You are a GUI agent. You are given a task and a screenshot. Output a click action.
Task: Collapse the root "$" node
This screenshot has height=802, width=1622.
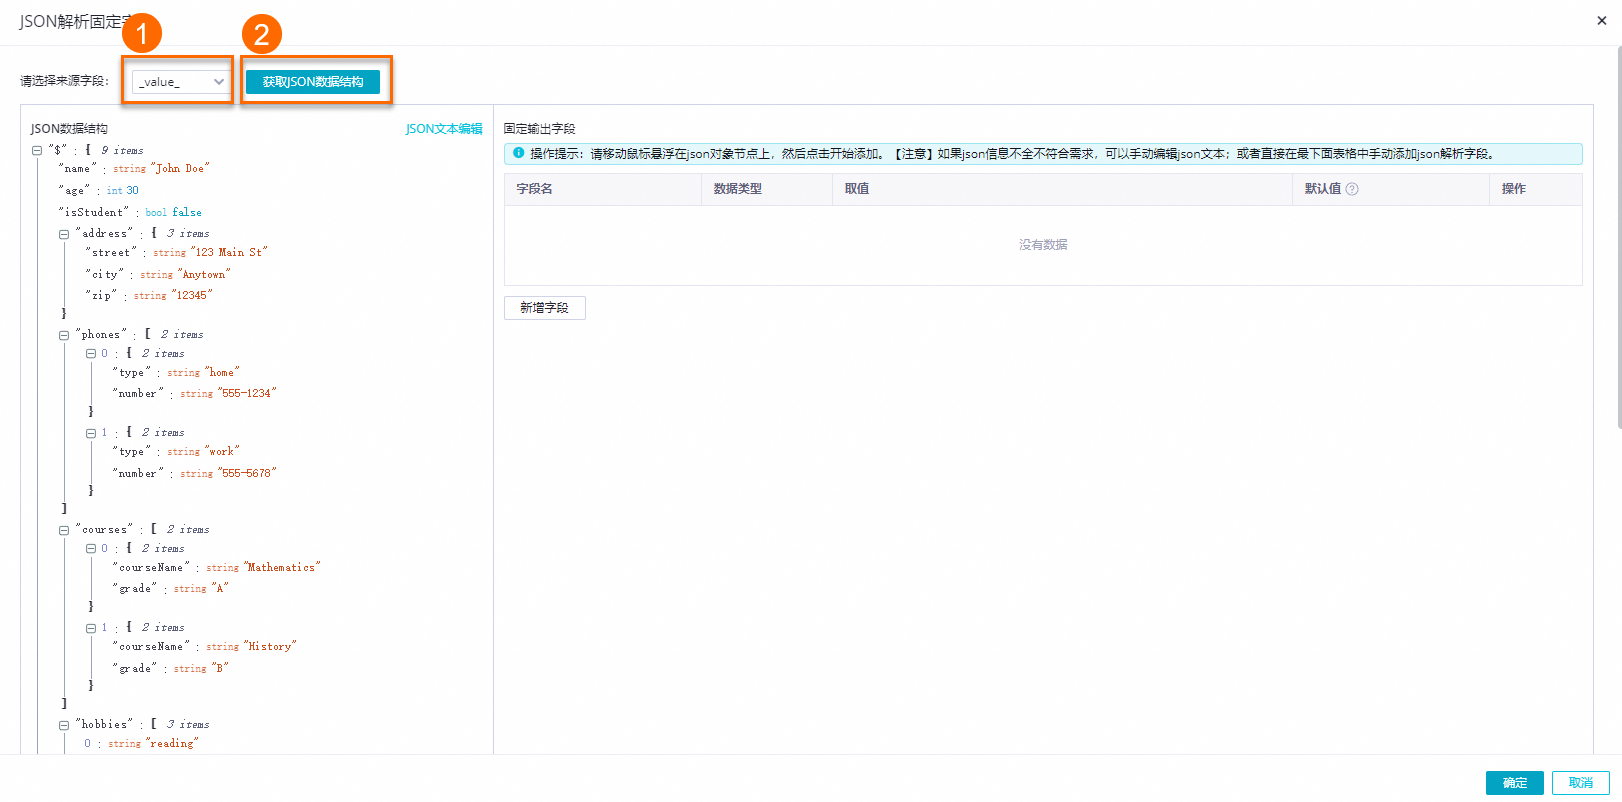(x=37, y=151)
